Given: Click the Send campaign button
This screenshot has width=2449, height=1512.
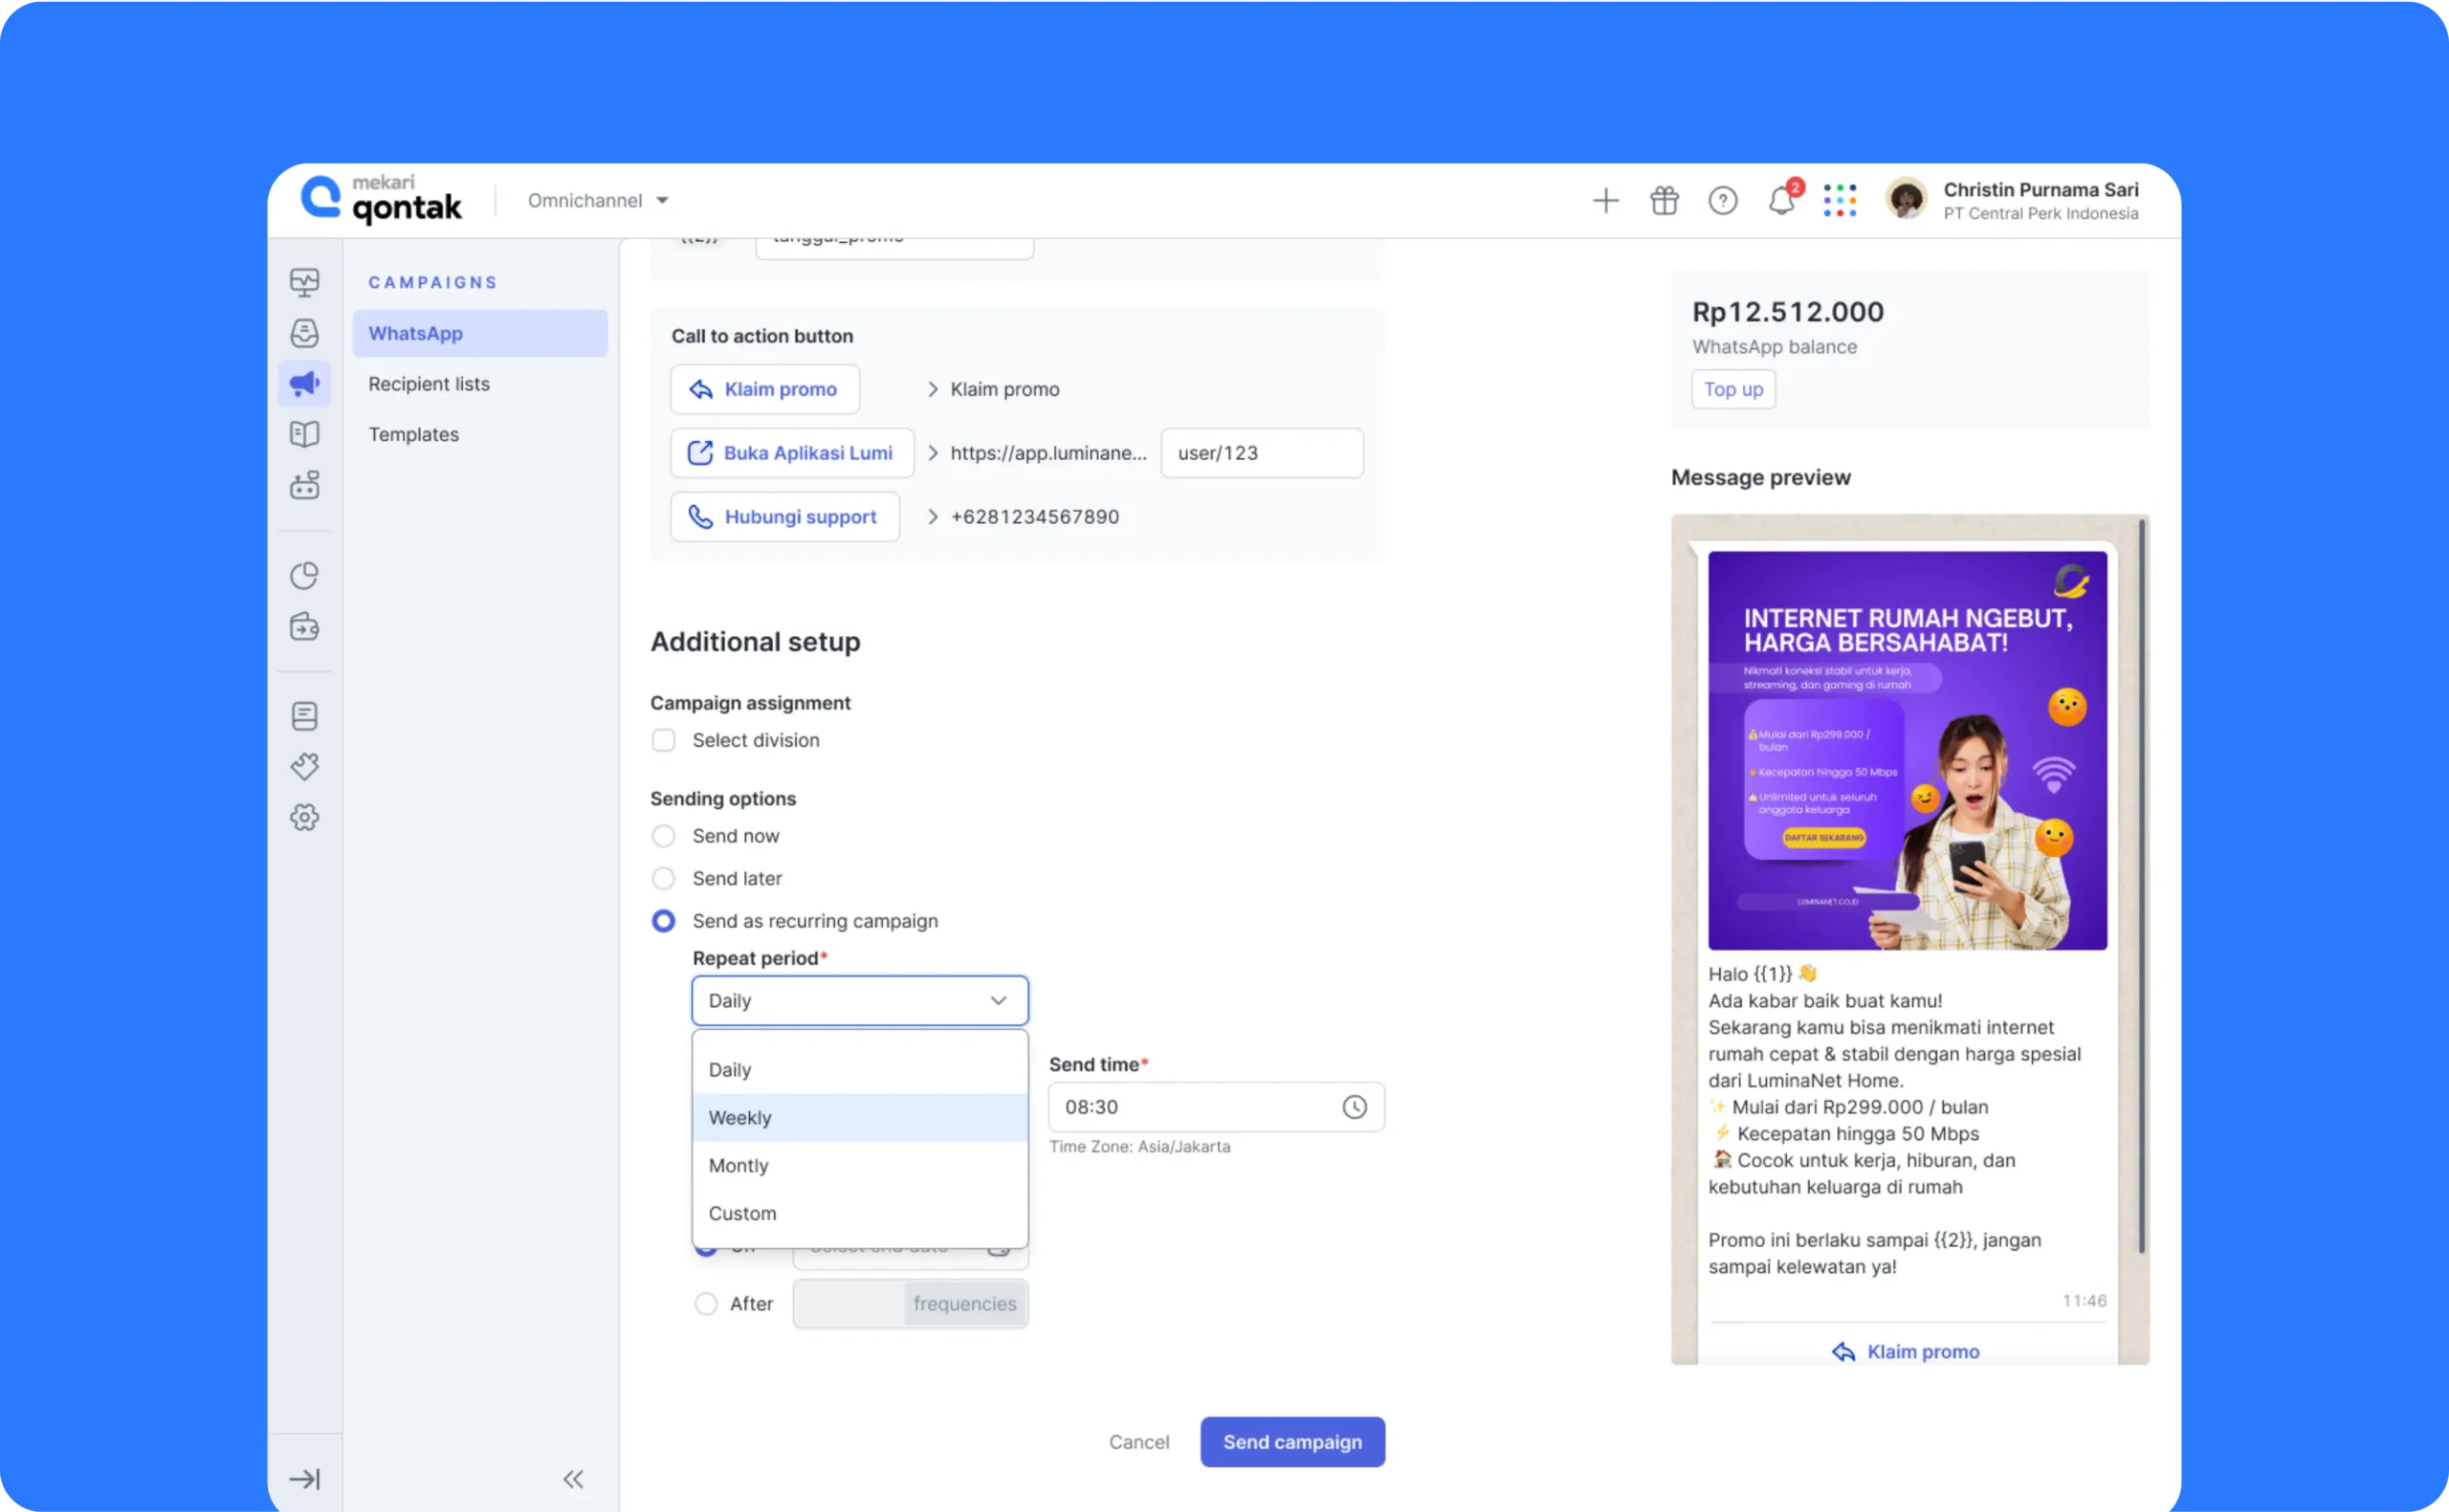Looking at the screenshot, I should (x=1292, y=1442).
